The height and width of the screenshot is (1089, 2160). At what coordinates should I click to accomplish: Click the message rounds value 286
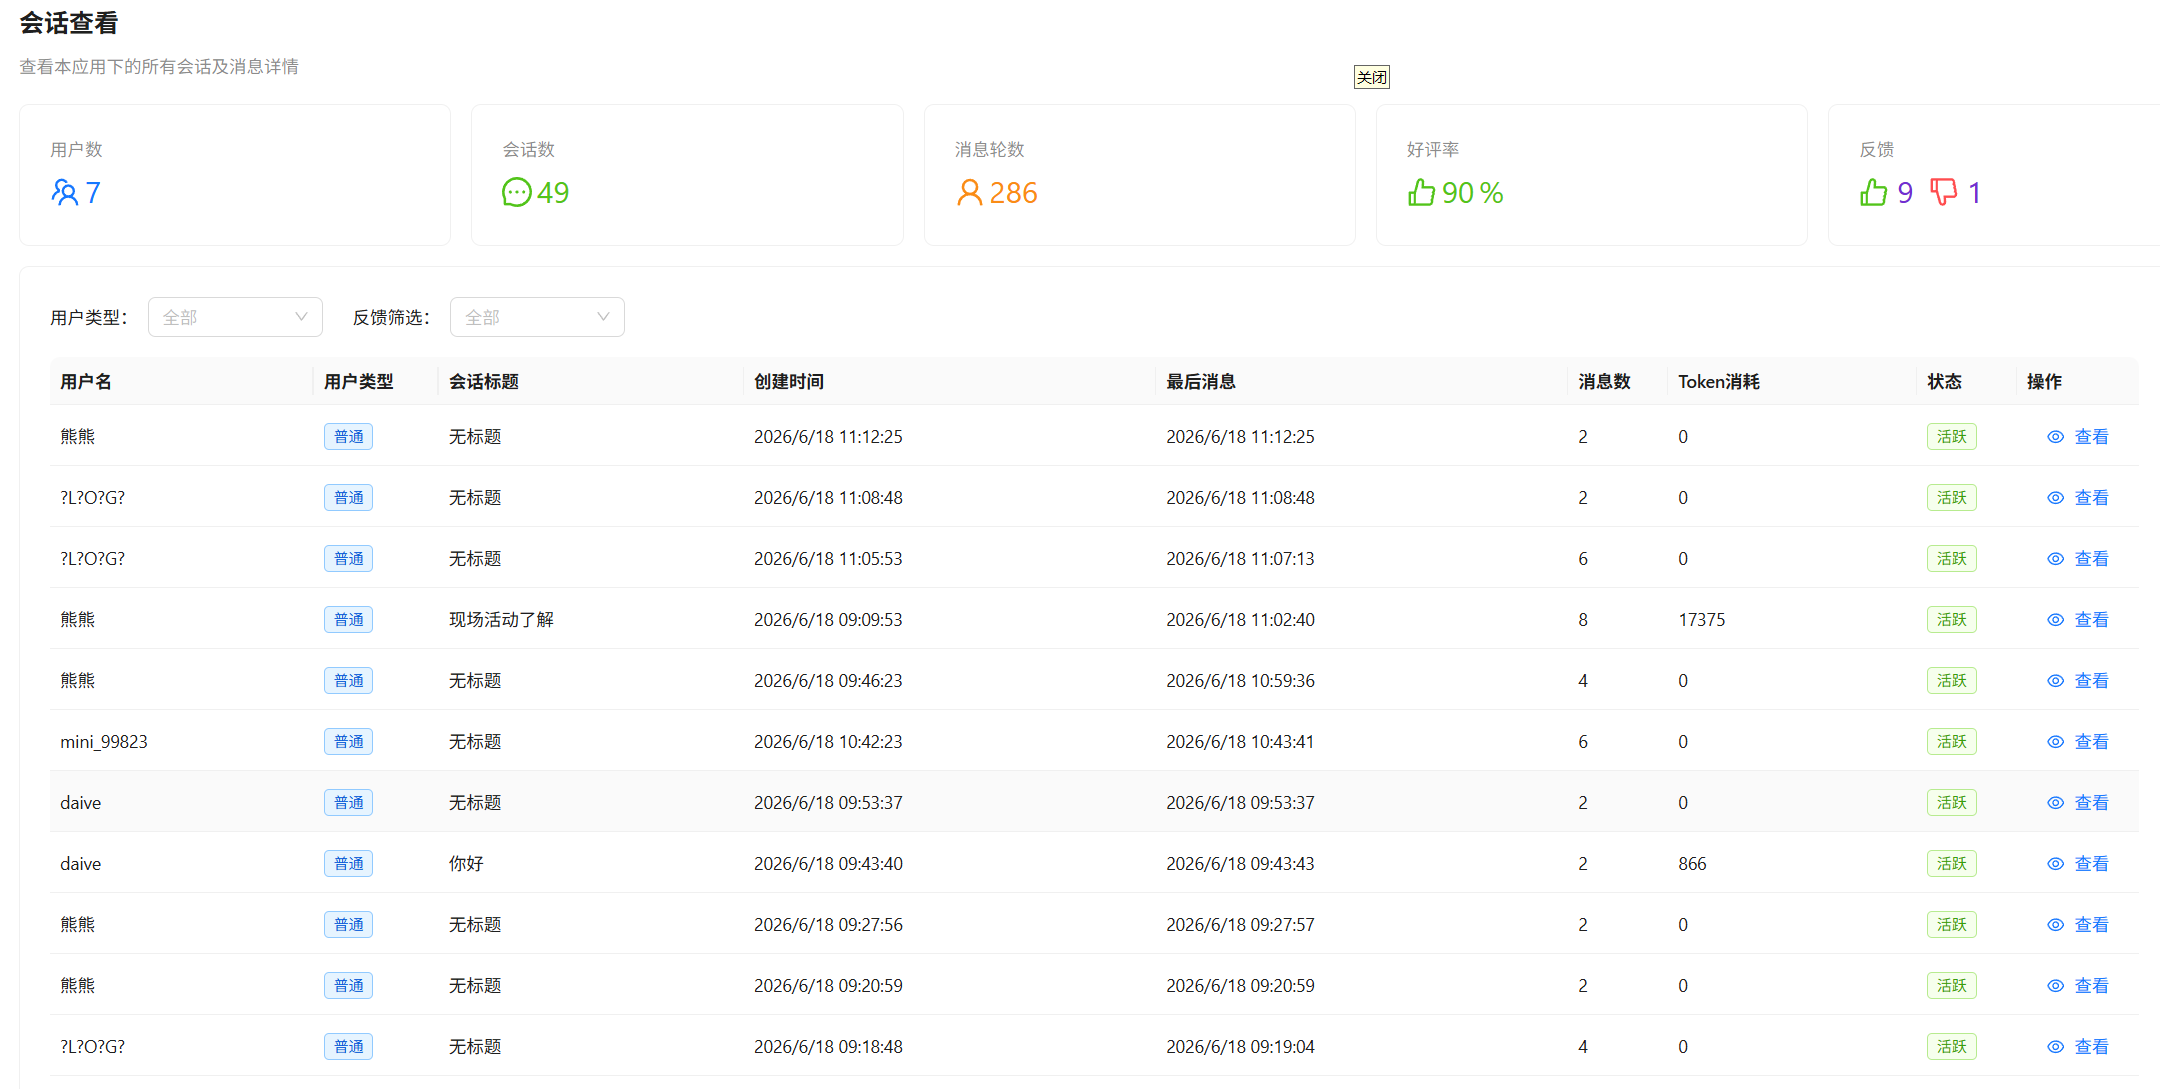tap(1013, 192)
